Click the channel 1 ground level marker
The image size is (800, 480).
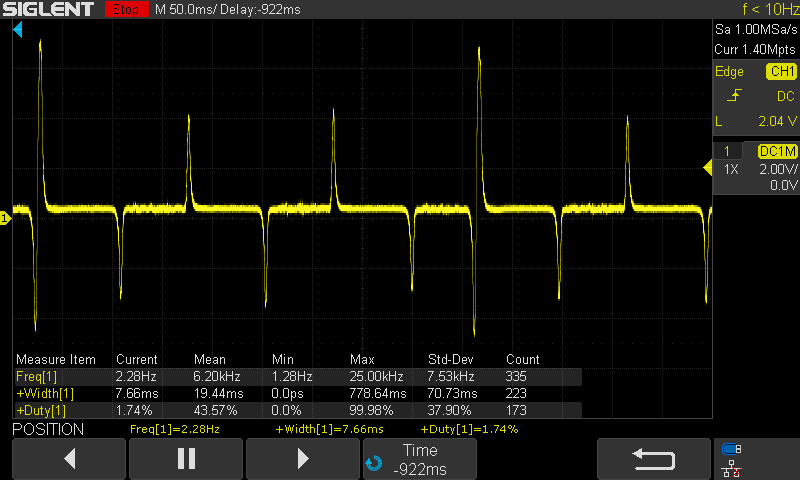(5, 218)
